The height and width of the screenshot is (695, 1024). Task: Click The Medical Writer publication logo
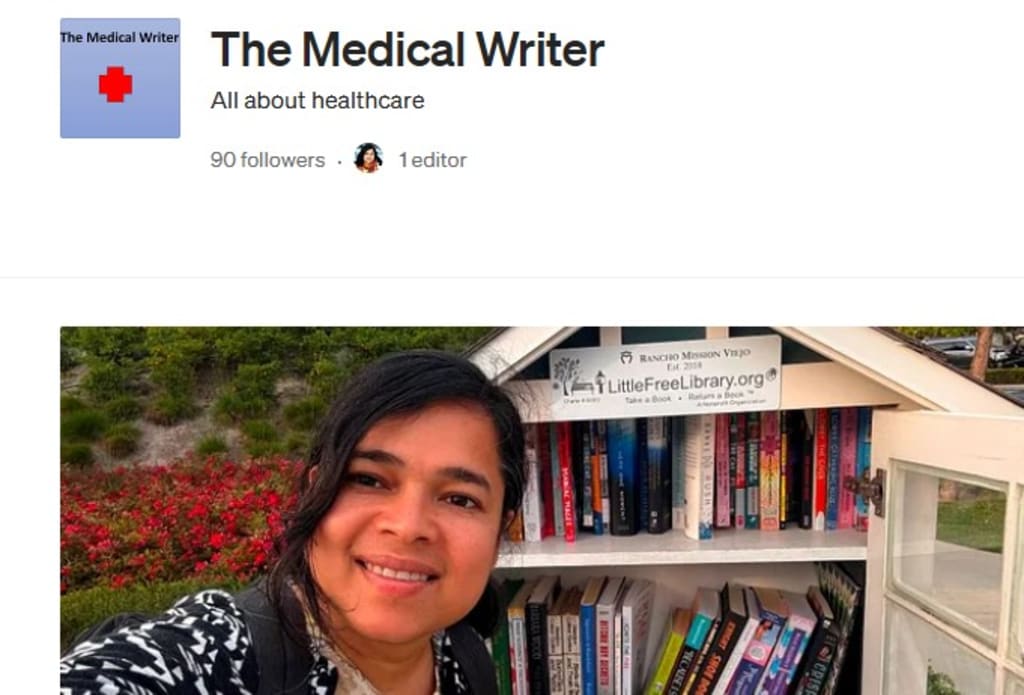tap(120, 78)
